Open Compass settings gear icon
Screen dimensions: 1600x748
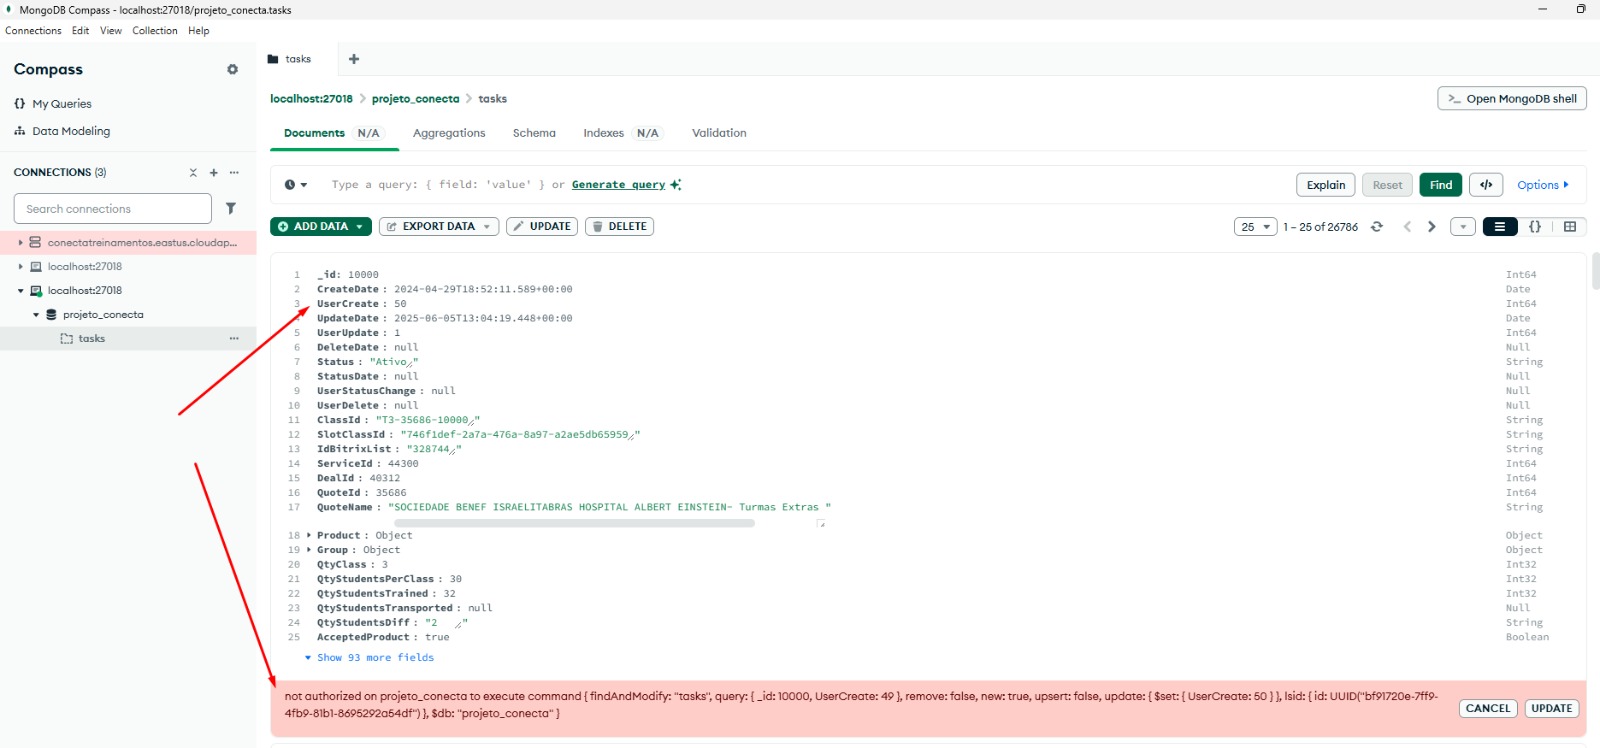click(x=232, y=70)
